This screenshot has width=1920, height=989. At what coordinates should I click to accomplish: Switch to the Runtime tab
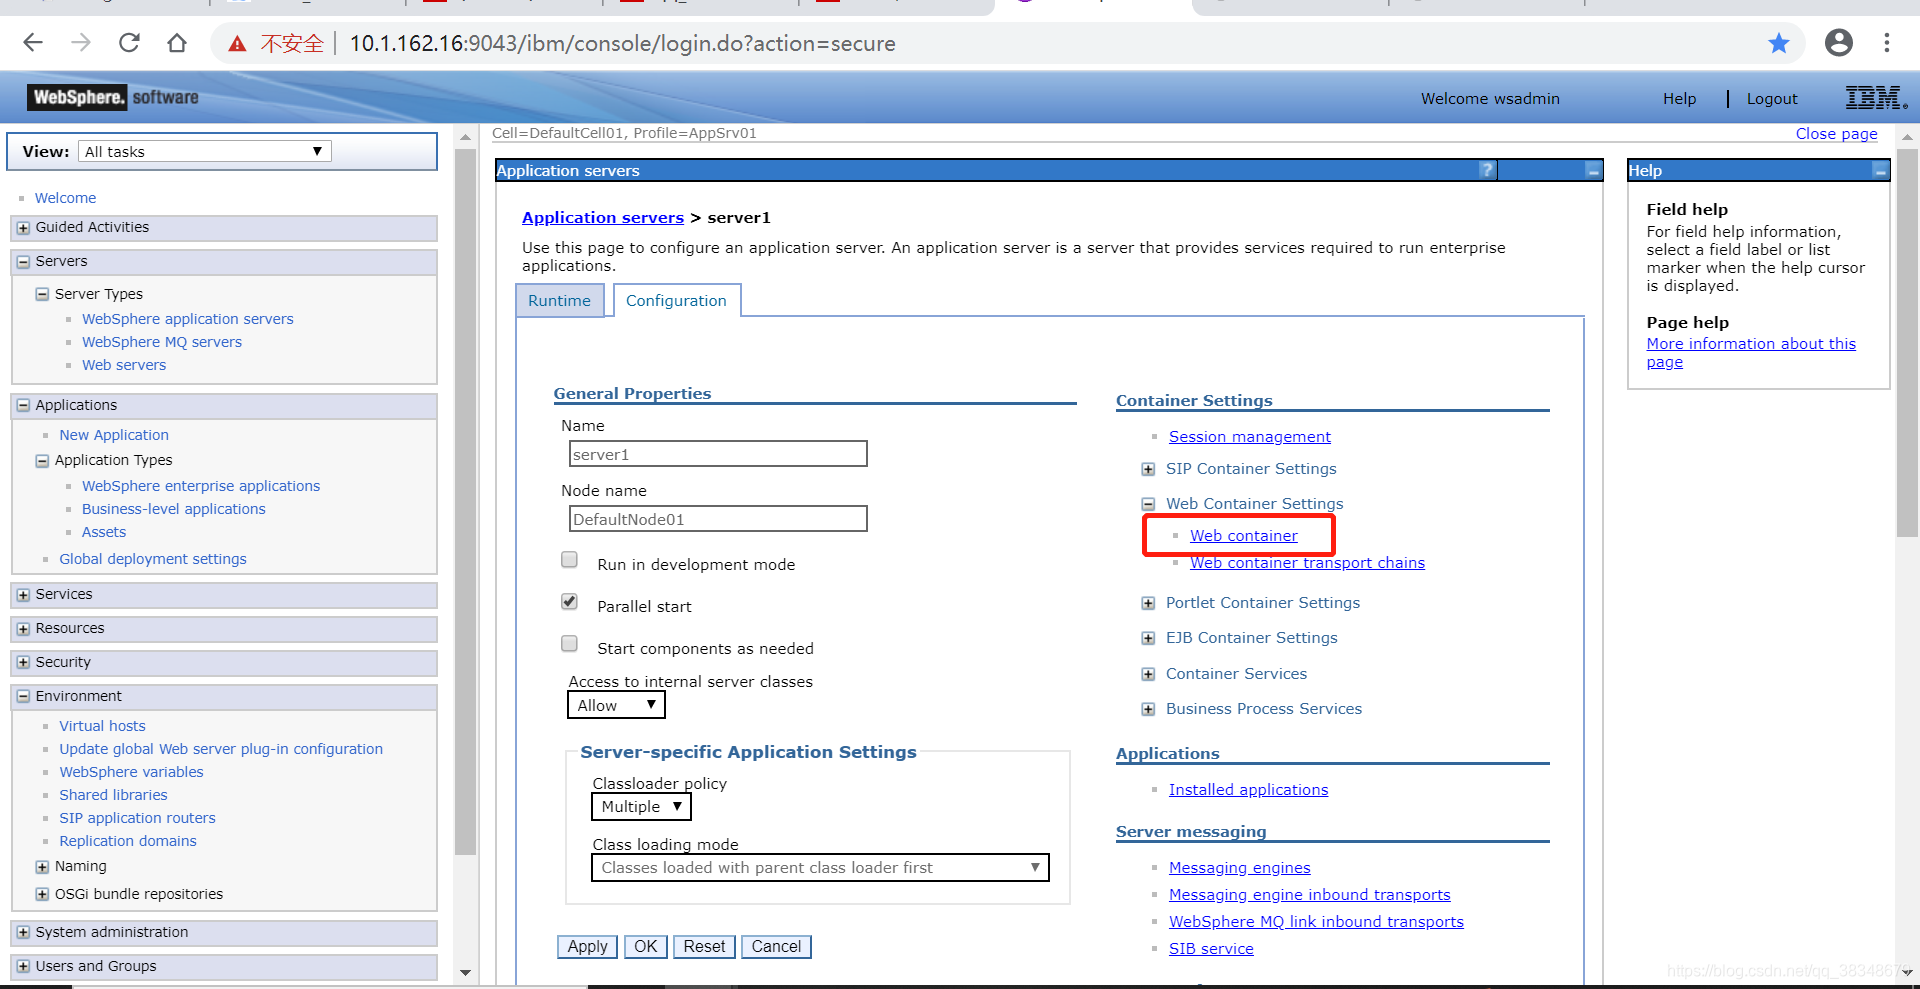(559, 300)
